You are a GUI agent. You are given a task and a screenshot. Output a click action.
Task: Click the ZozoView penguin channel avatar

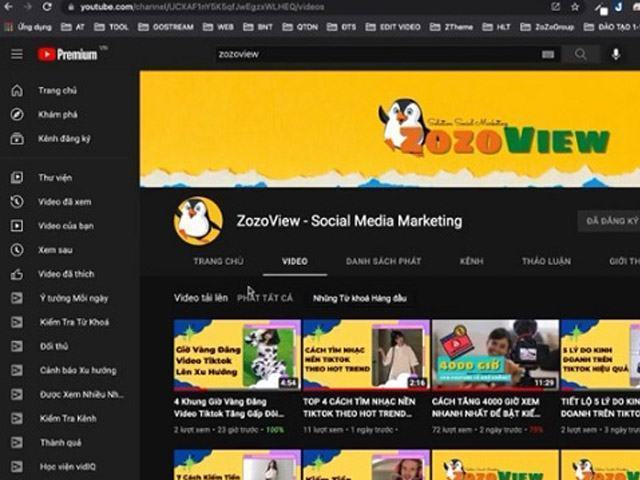point(198,221)
